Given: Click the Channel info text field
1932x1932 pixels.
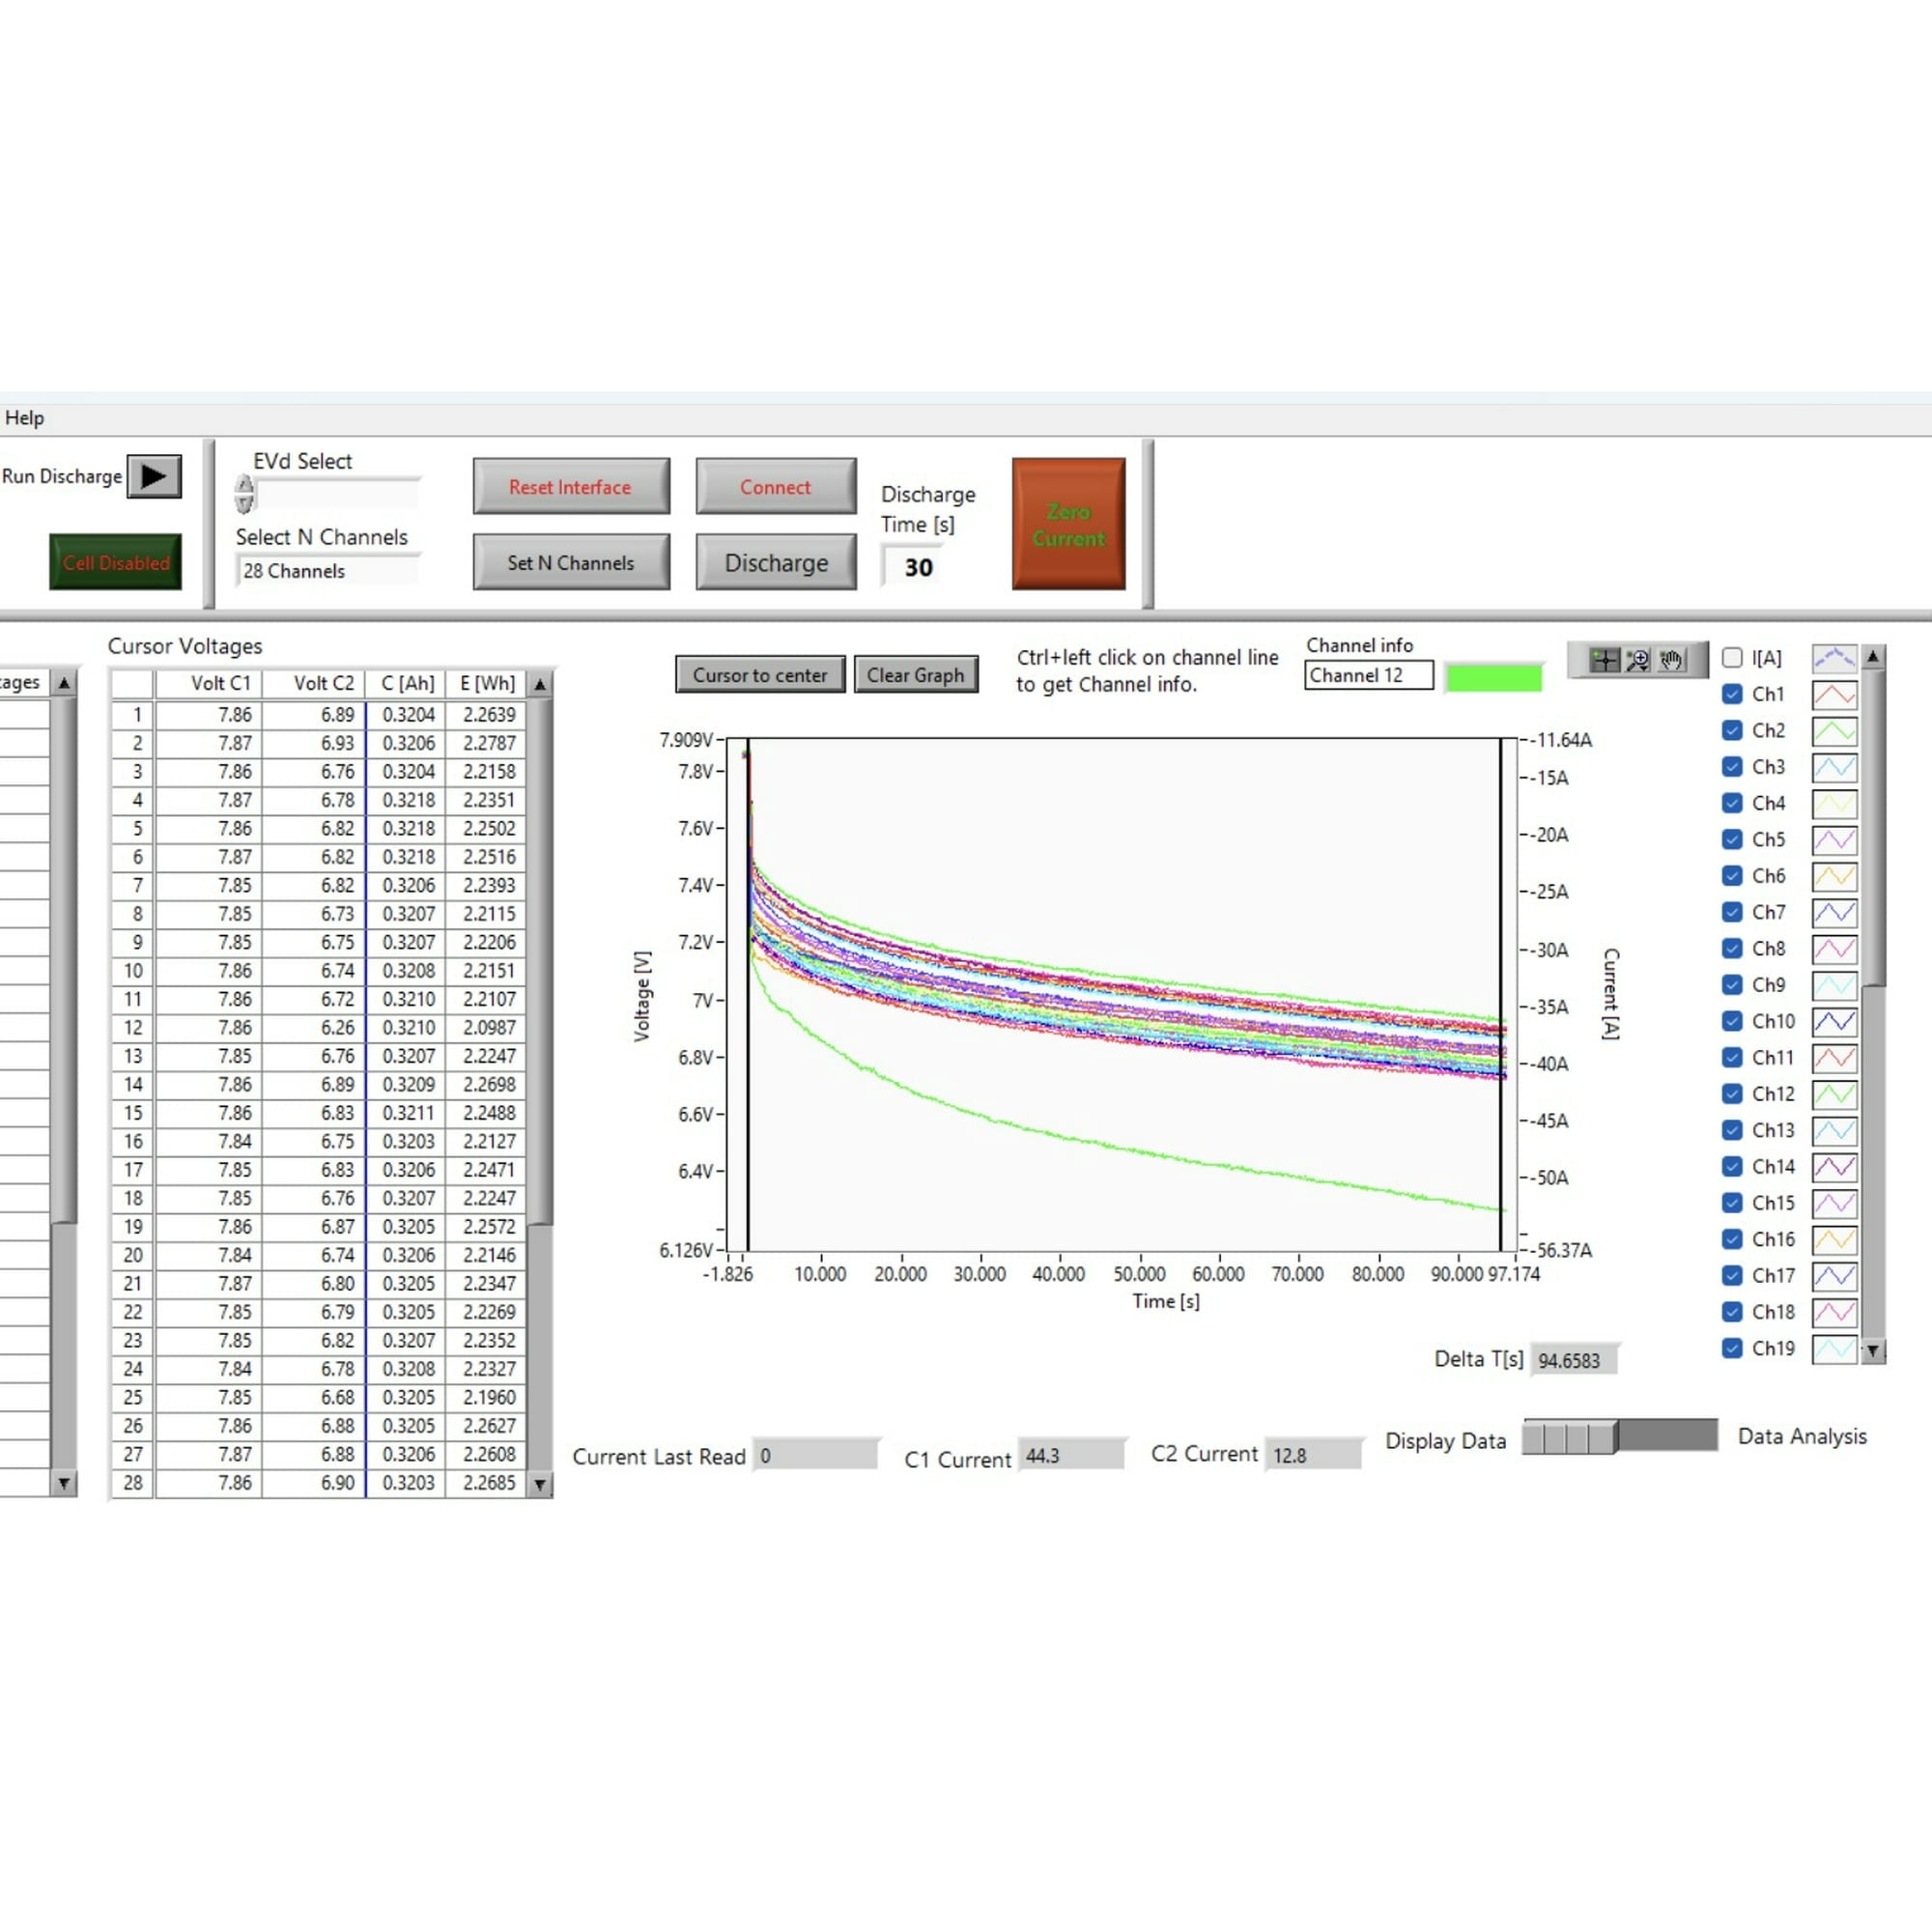Looking at the screenshot, I should [x=1368, y=675].
